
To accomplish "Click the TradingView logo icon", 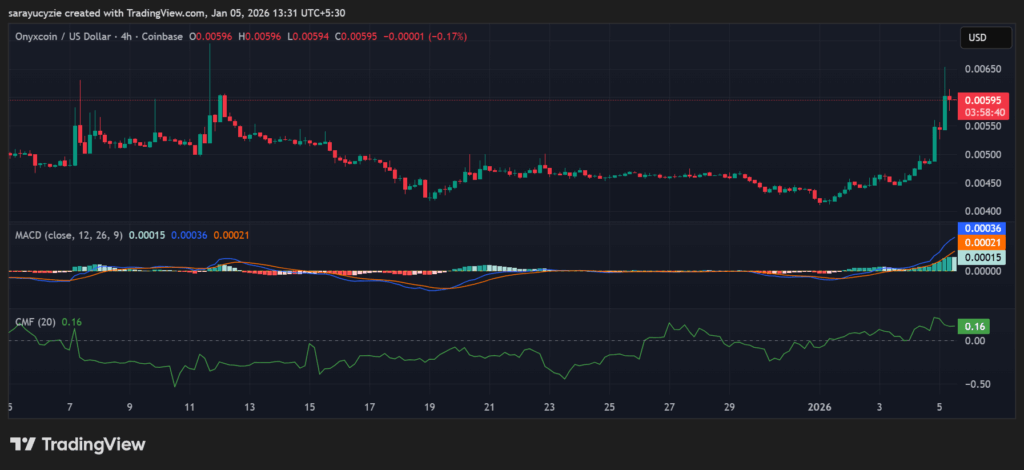I will (x=23, y=444).
